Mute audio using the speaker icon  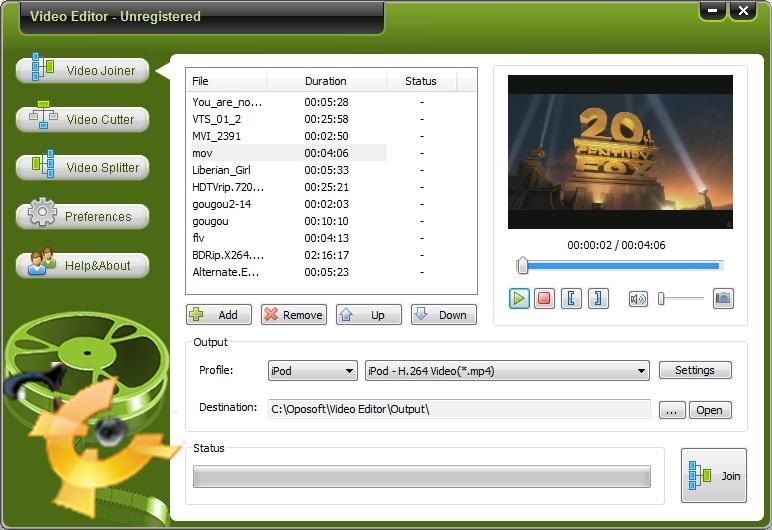(x=638, y=298)
